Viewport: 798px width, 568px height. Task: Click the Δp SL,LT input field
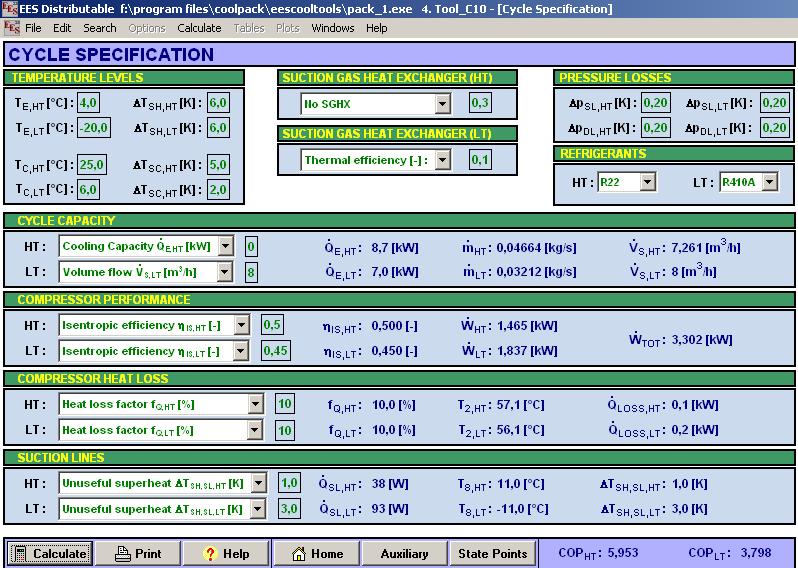pos(774,102)
